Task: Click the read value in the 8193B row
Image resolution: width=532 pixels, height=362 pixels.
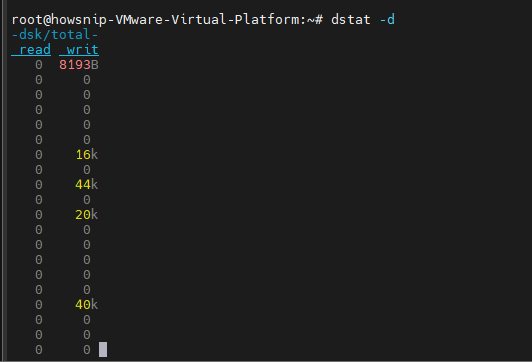Action: [x=39, y=65]
